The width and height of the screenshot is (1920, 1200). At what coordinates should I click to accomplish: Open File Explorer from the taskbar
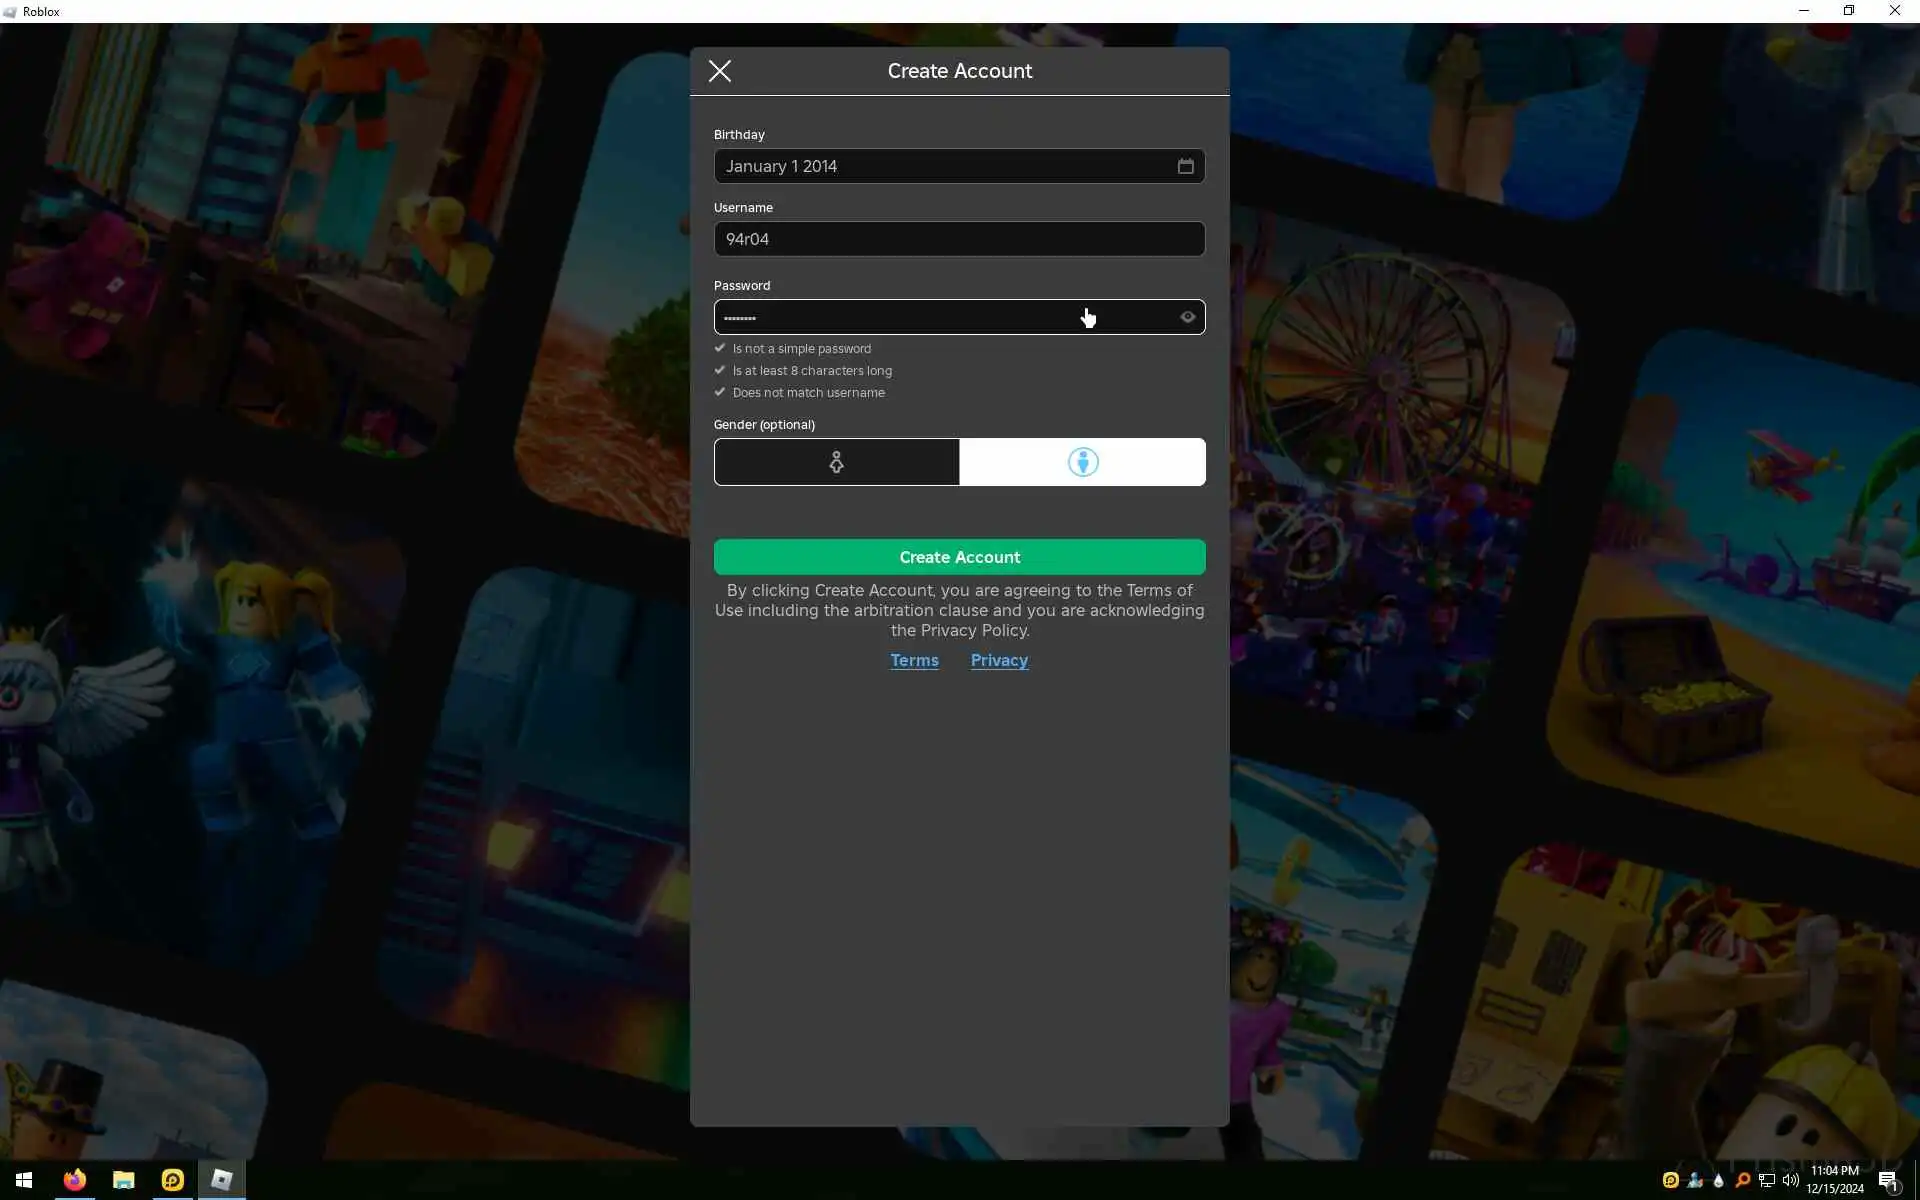pos(123,1180)
